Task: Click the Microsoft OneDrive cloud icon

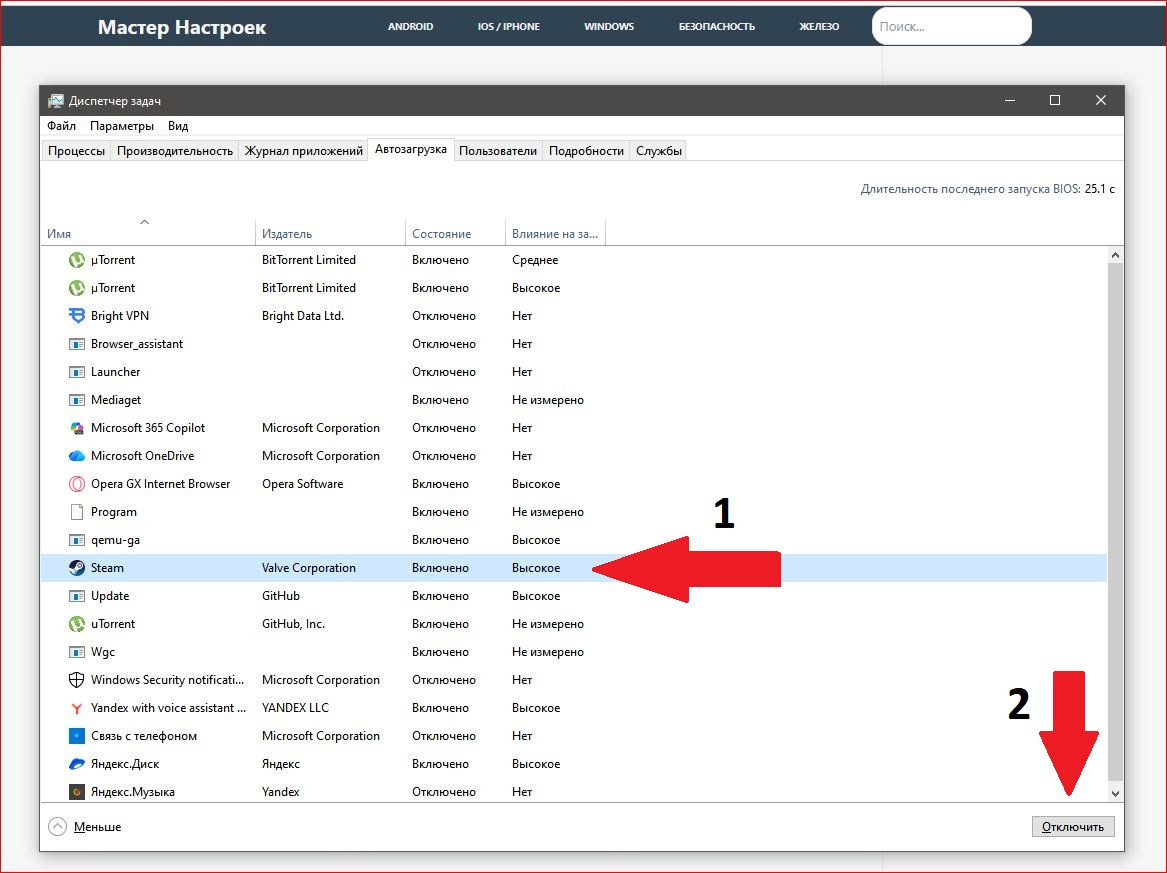Action: point(77,455)
